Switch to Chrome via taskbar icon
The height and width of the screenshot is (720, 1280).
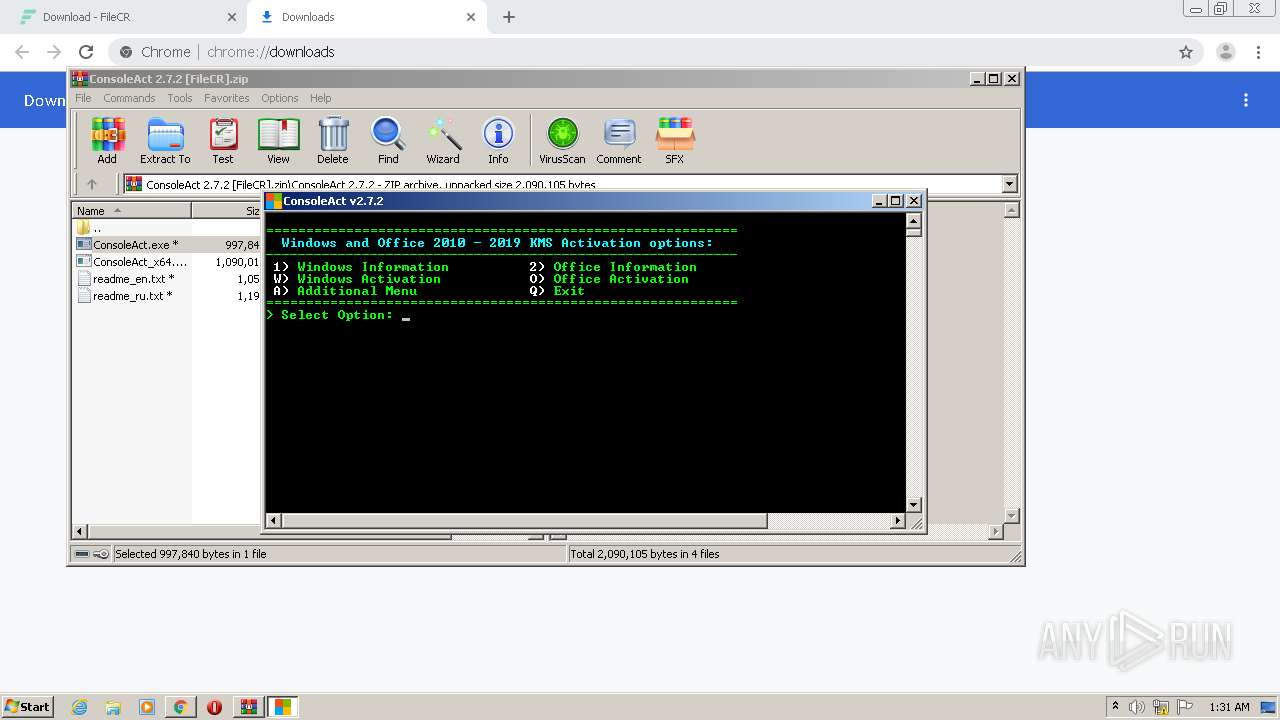tap(181, 707)
